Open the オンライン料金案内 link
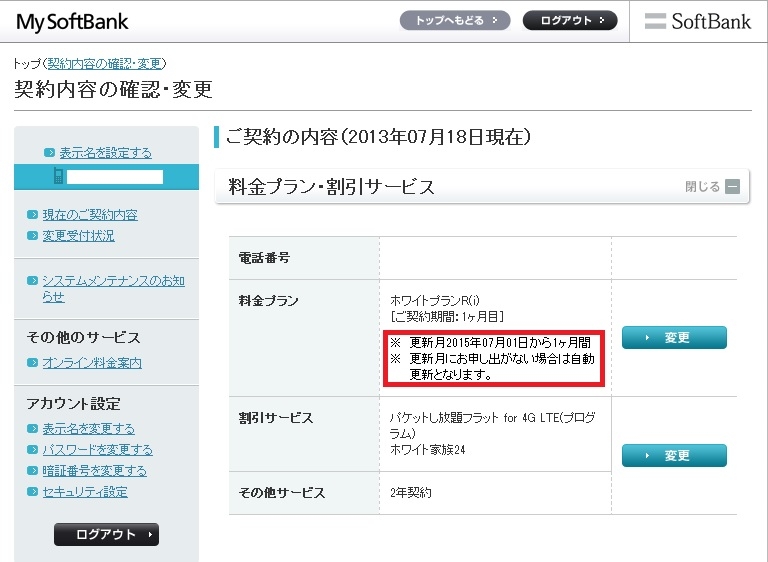 pyautogui.click(x=92, y=363)
